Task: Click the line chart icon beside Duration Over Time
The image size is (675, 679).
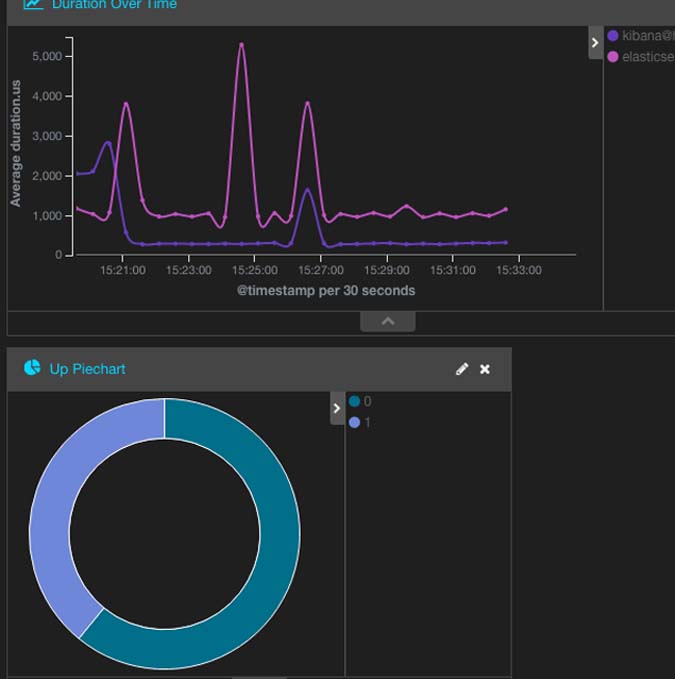Action: tap(33, 5)
